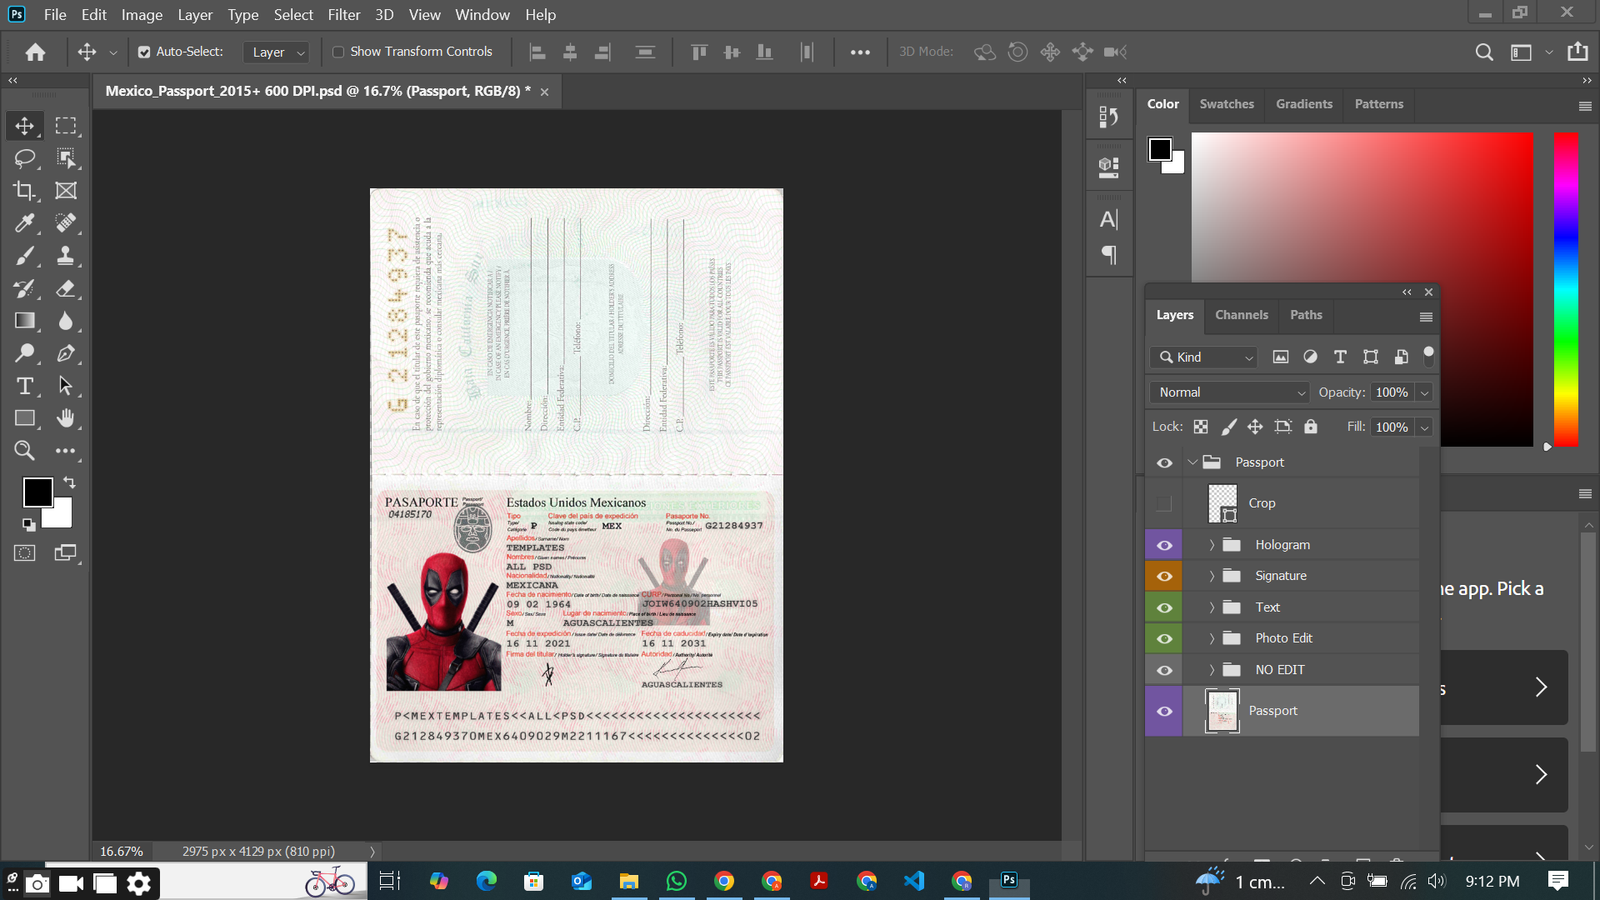The image size is (1600, 900).
Task: Select the Rectangular Marquee tool
Action: [x=66, y=126]
